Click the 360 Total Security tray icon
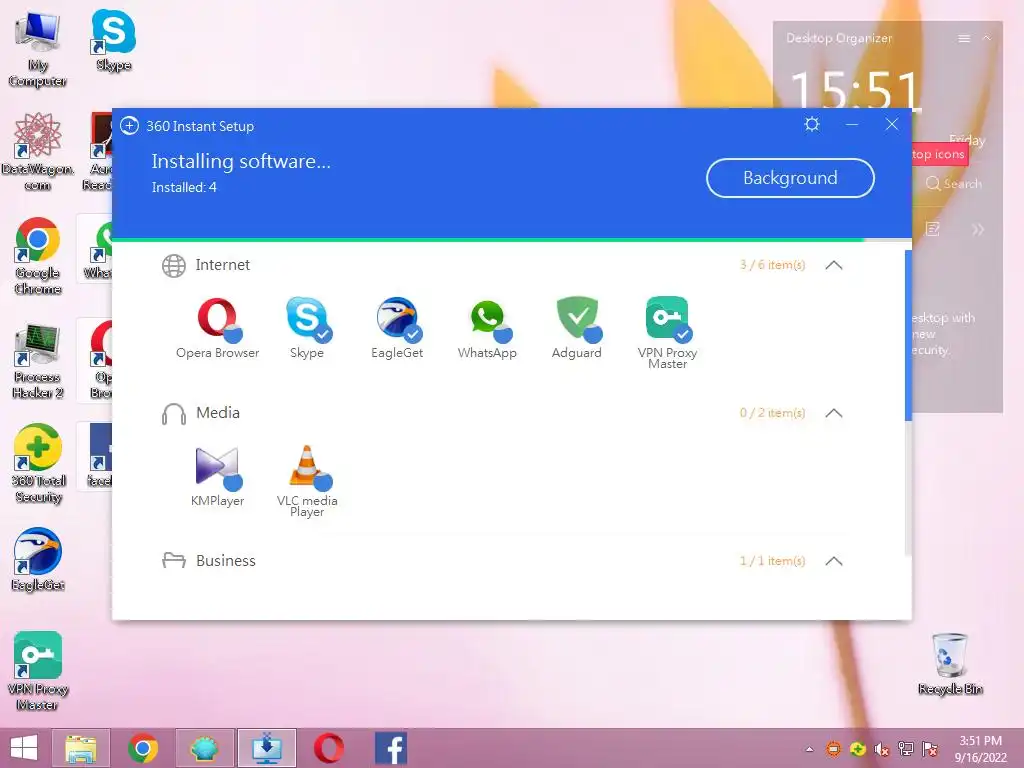The image size is (1024, 768). tap(857, 749)
